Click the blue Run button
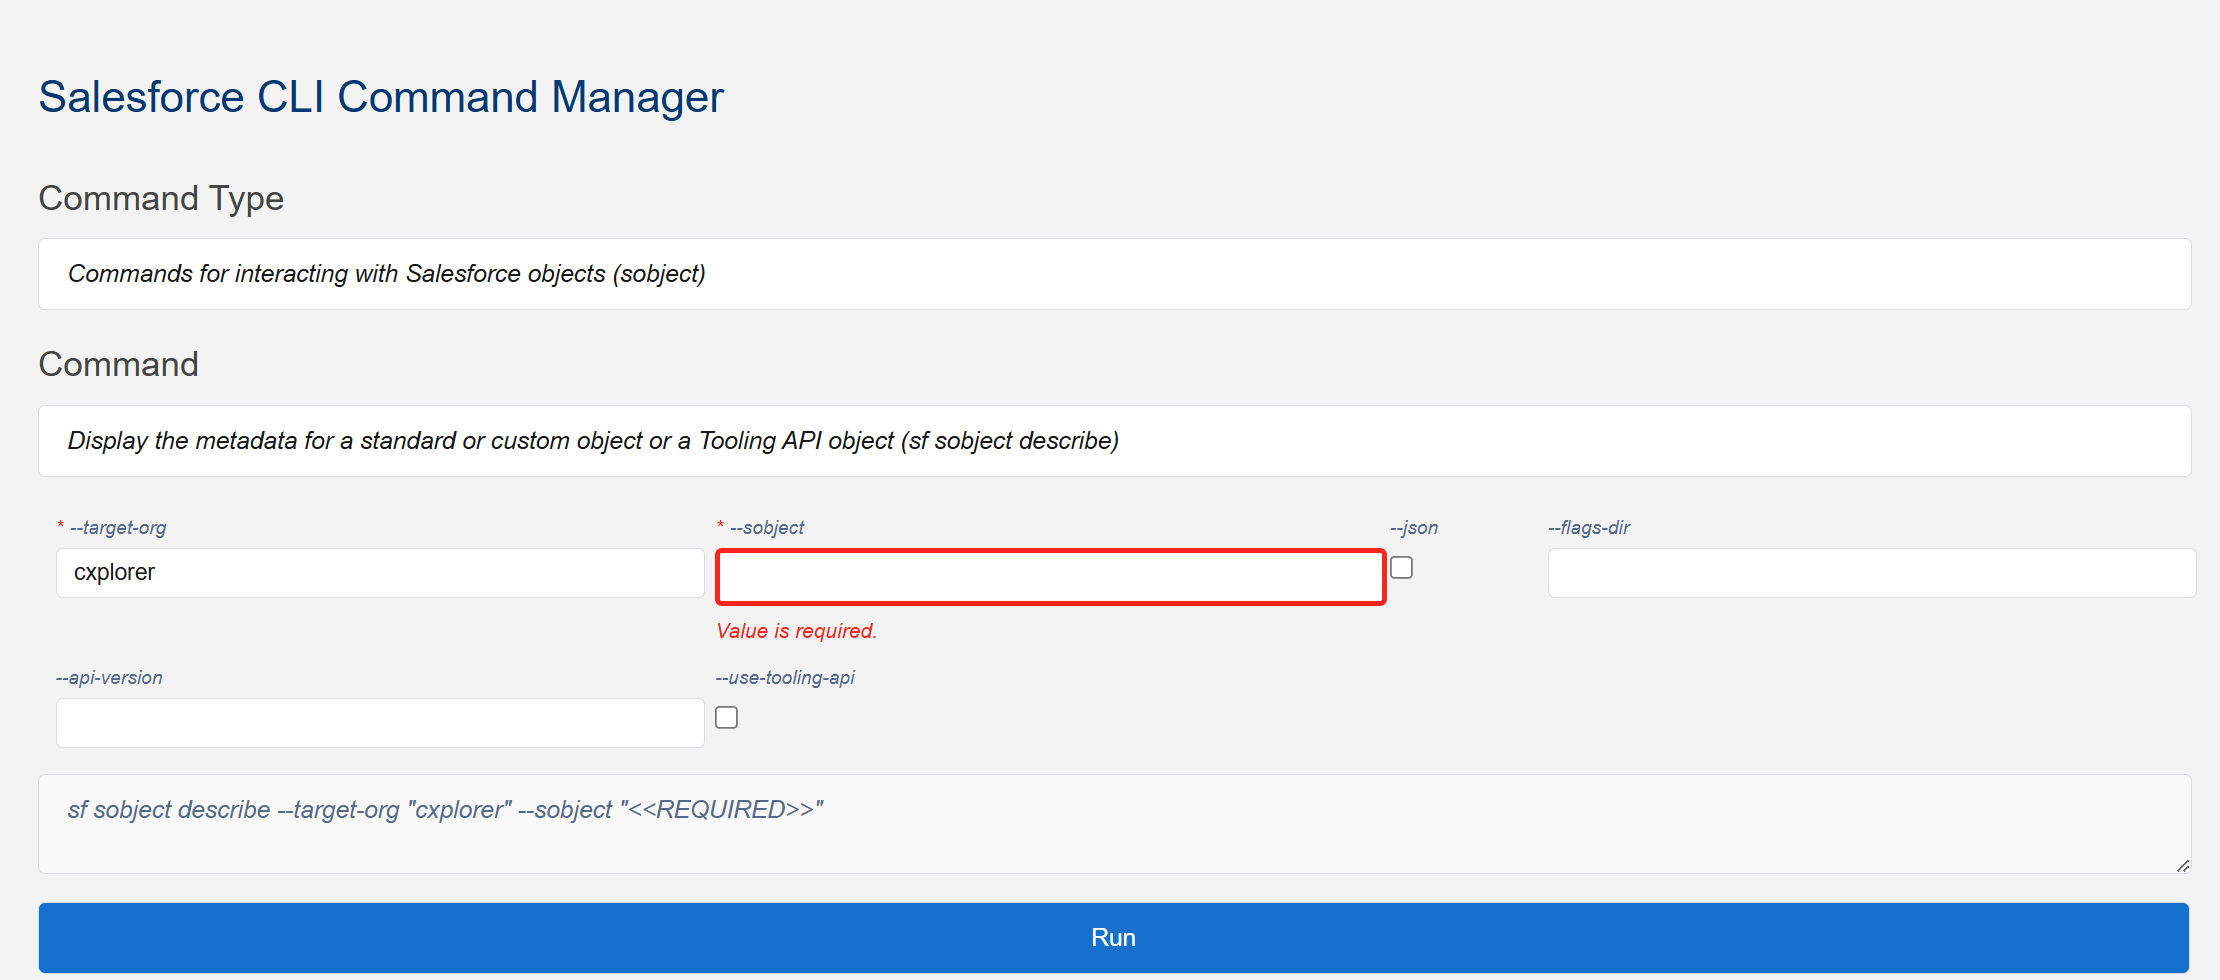This screenshot has width=2220, height=980. (x=1113, y=937)
